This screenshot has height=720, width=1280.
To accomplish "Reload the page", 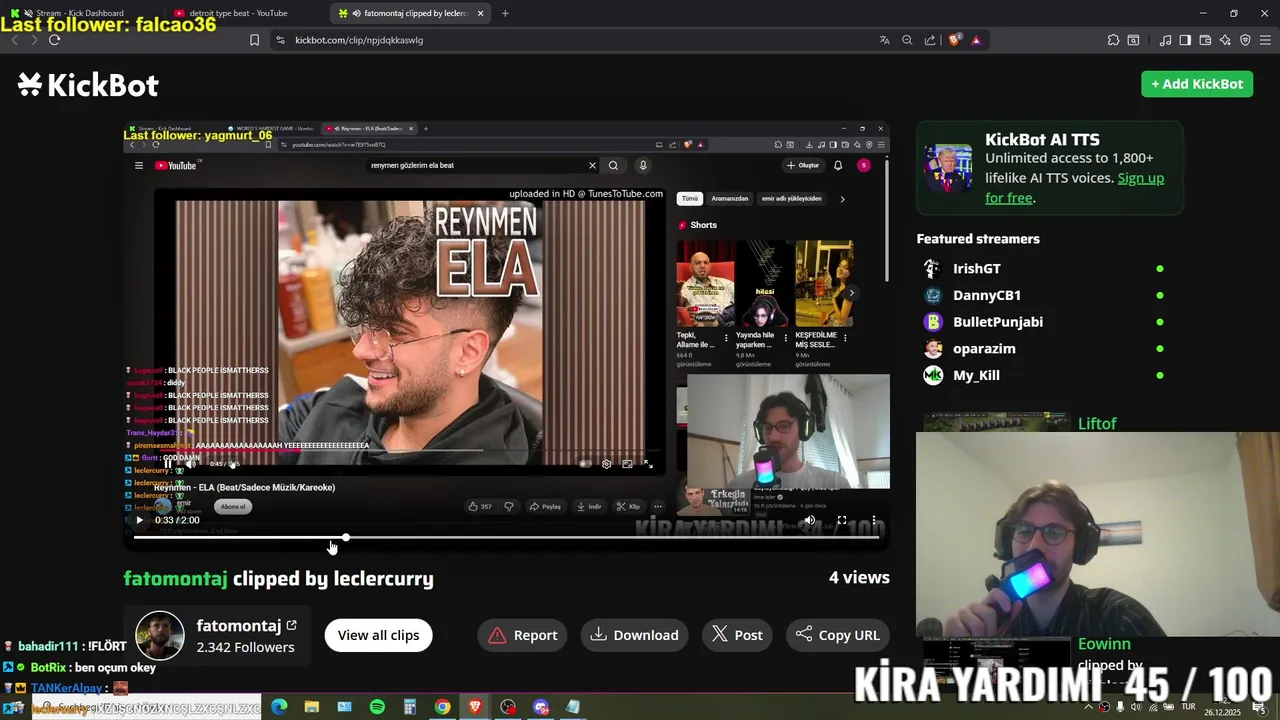I will (54, 40).
